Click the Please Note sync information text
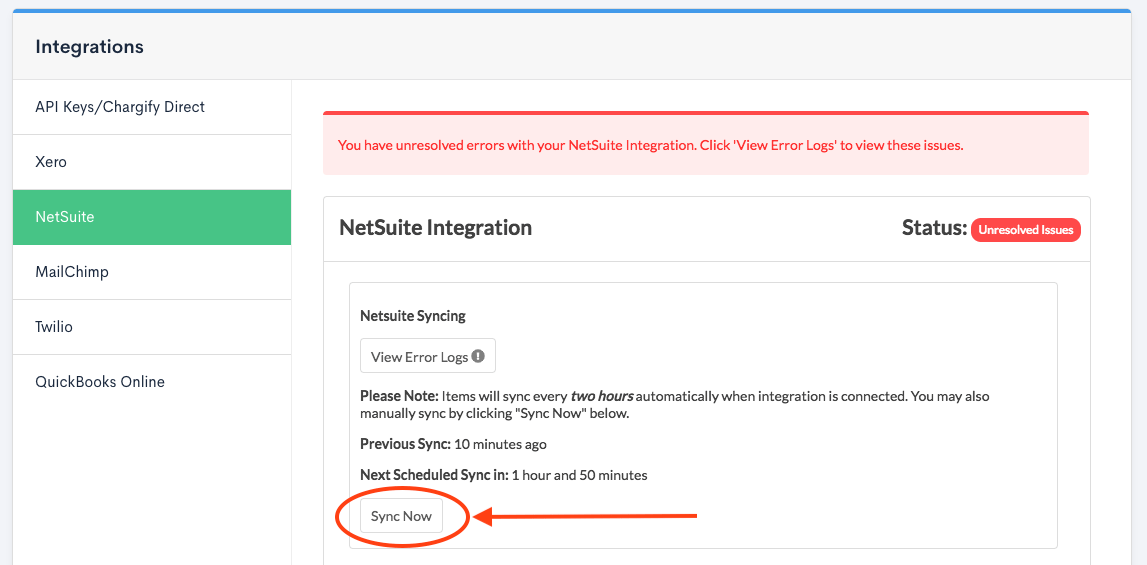 674,405
